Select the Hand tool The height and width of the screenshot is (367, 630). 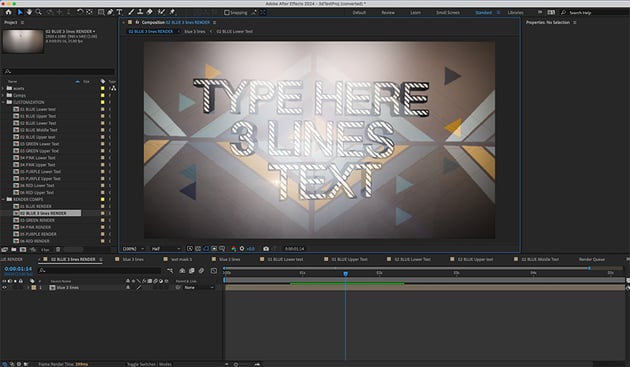click(29, 12)
